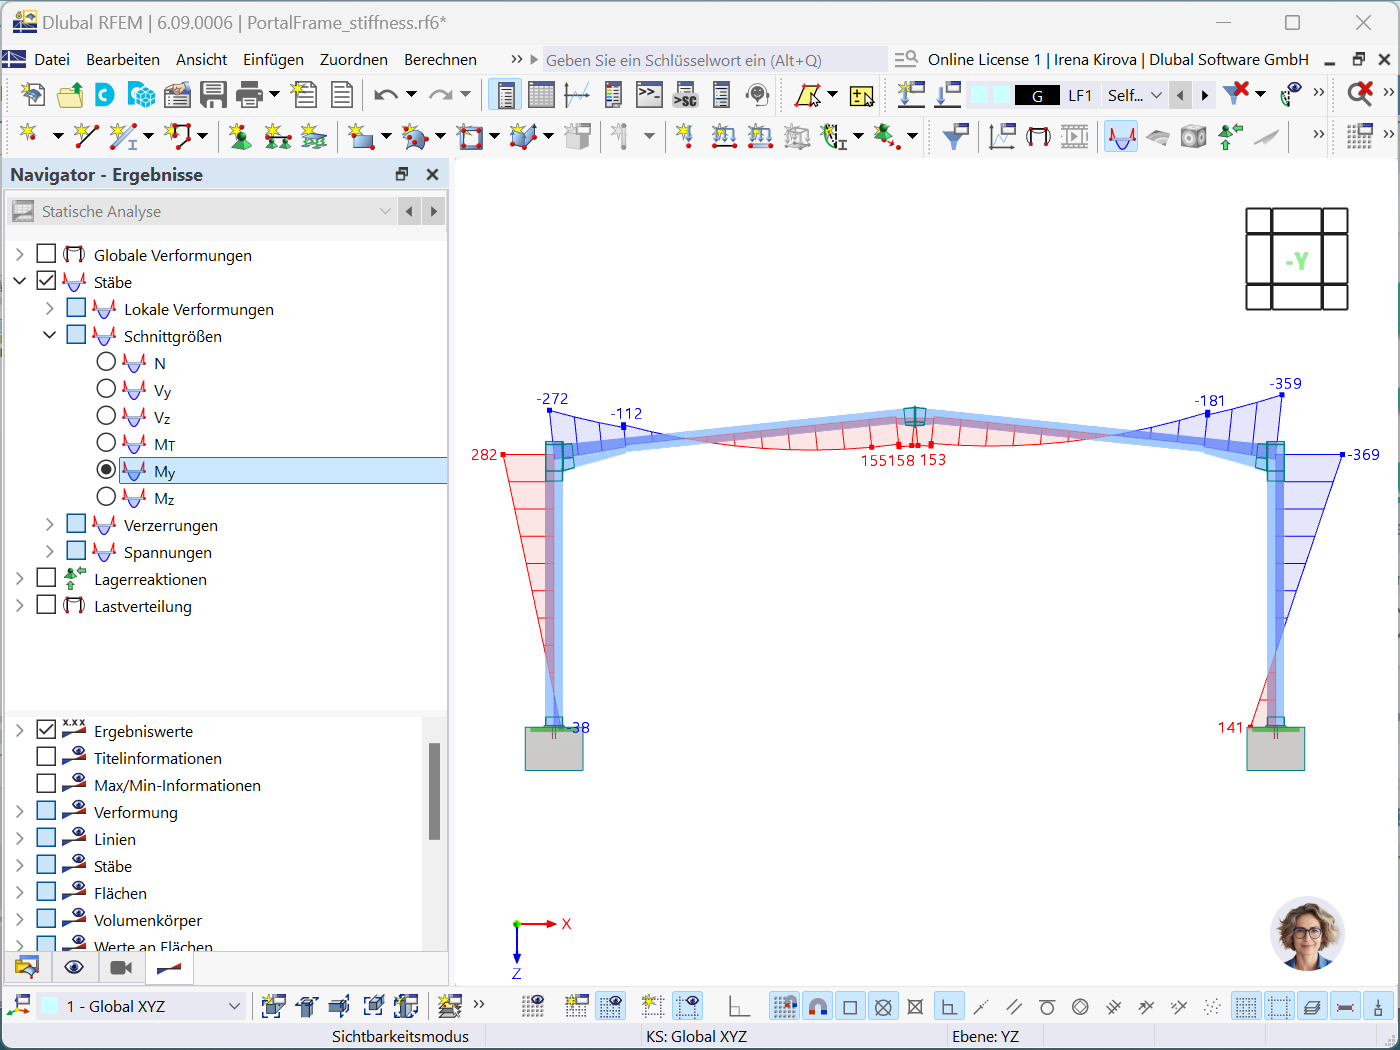The width and height of the screenshot is (1400, 1050).
Task: Click the save icon in the toolbar
Action: click(213, 94)
